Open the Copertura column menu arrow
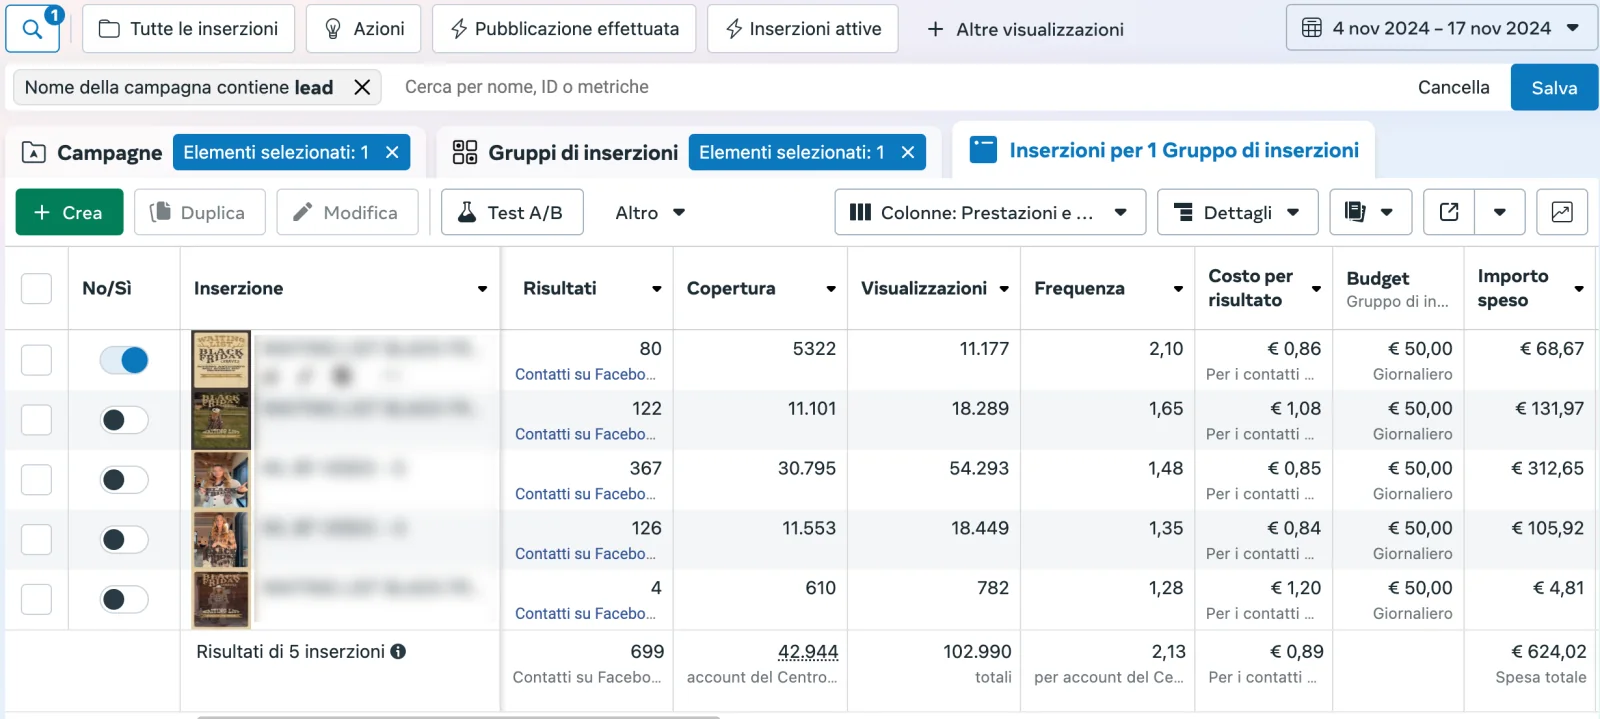This screenshot has height=719, width=1600. pyautogui.click(x=831, y=289)
